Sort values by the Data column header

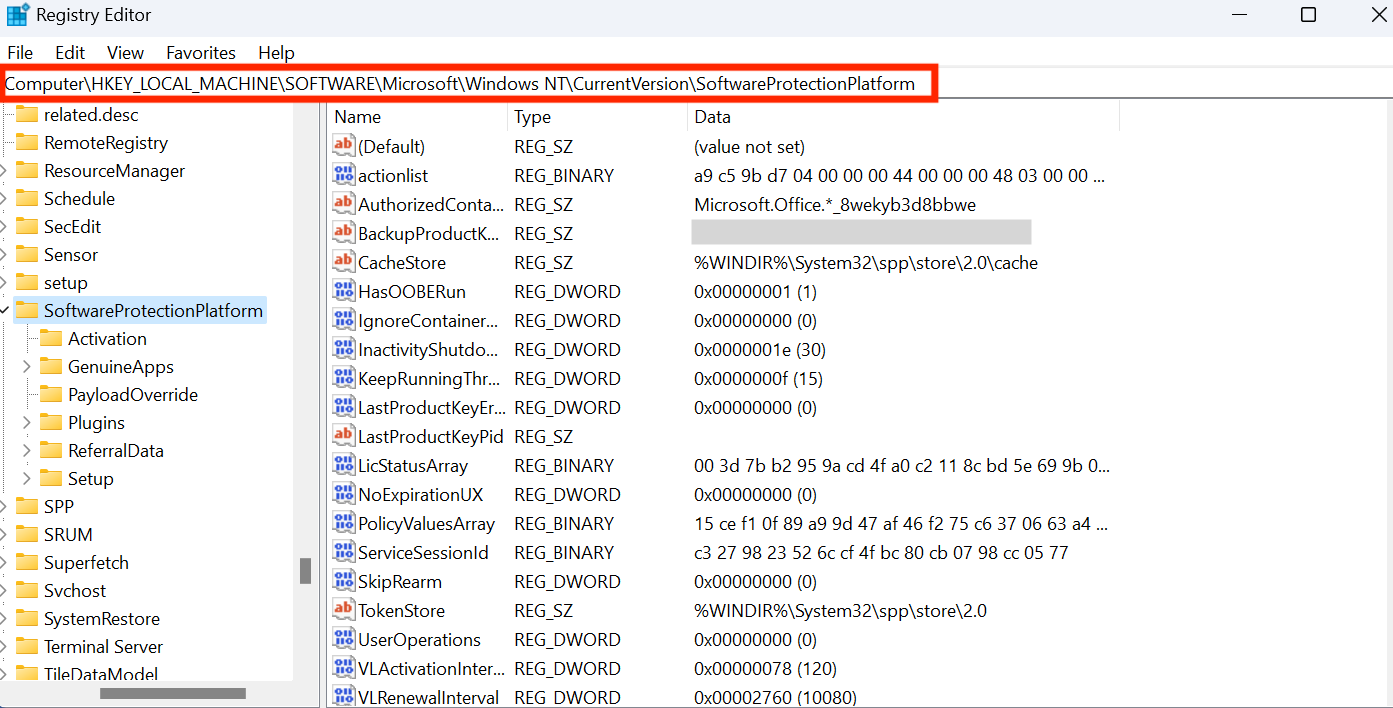click(x=712, y=117)
